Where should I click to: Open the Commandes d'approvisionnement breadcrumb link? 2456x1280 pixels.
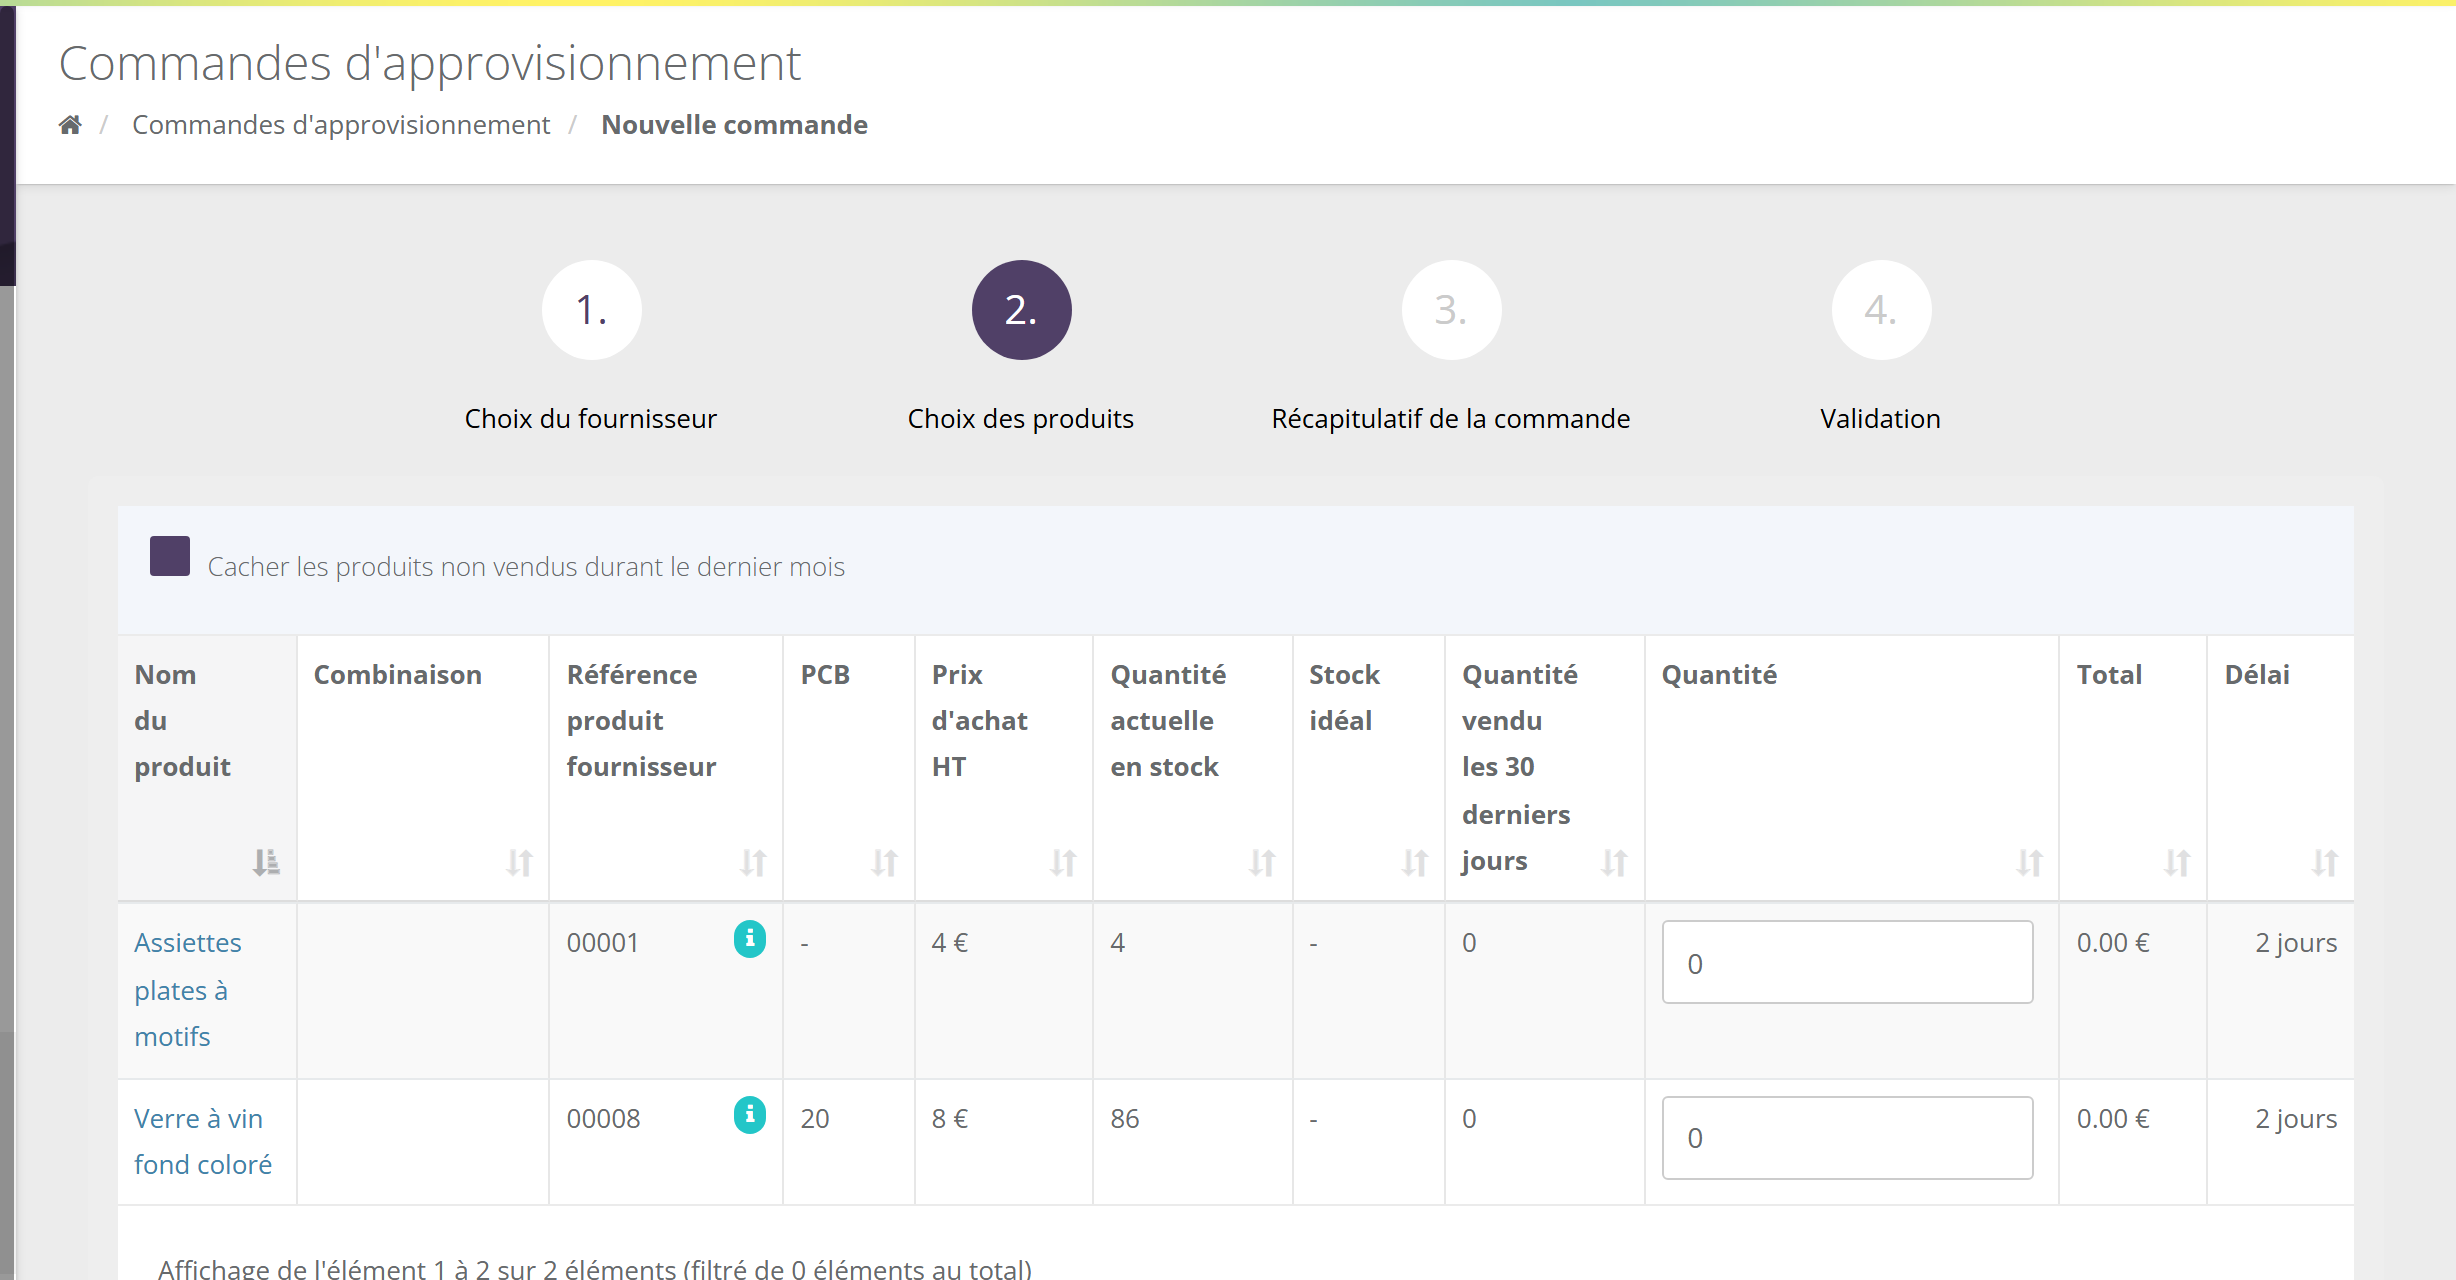pos(341,125)
